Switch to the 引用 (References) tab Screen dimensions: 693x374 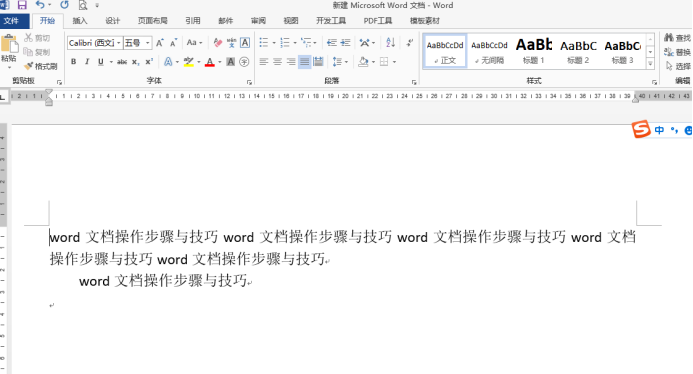coord(193,21)
